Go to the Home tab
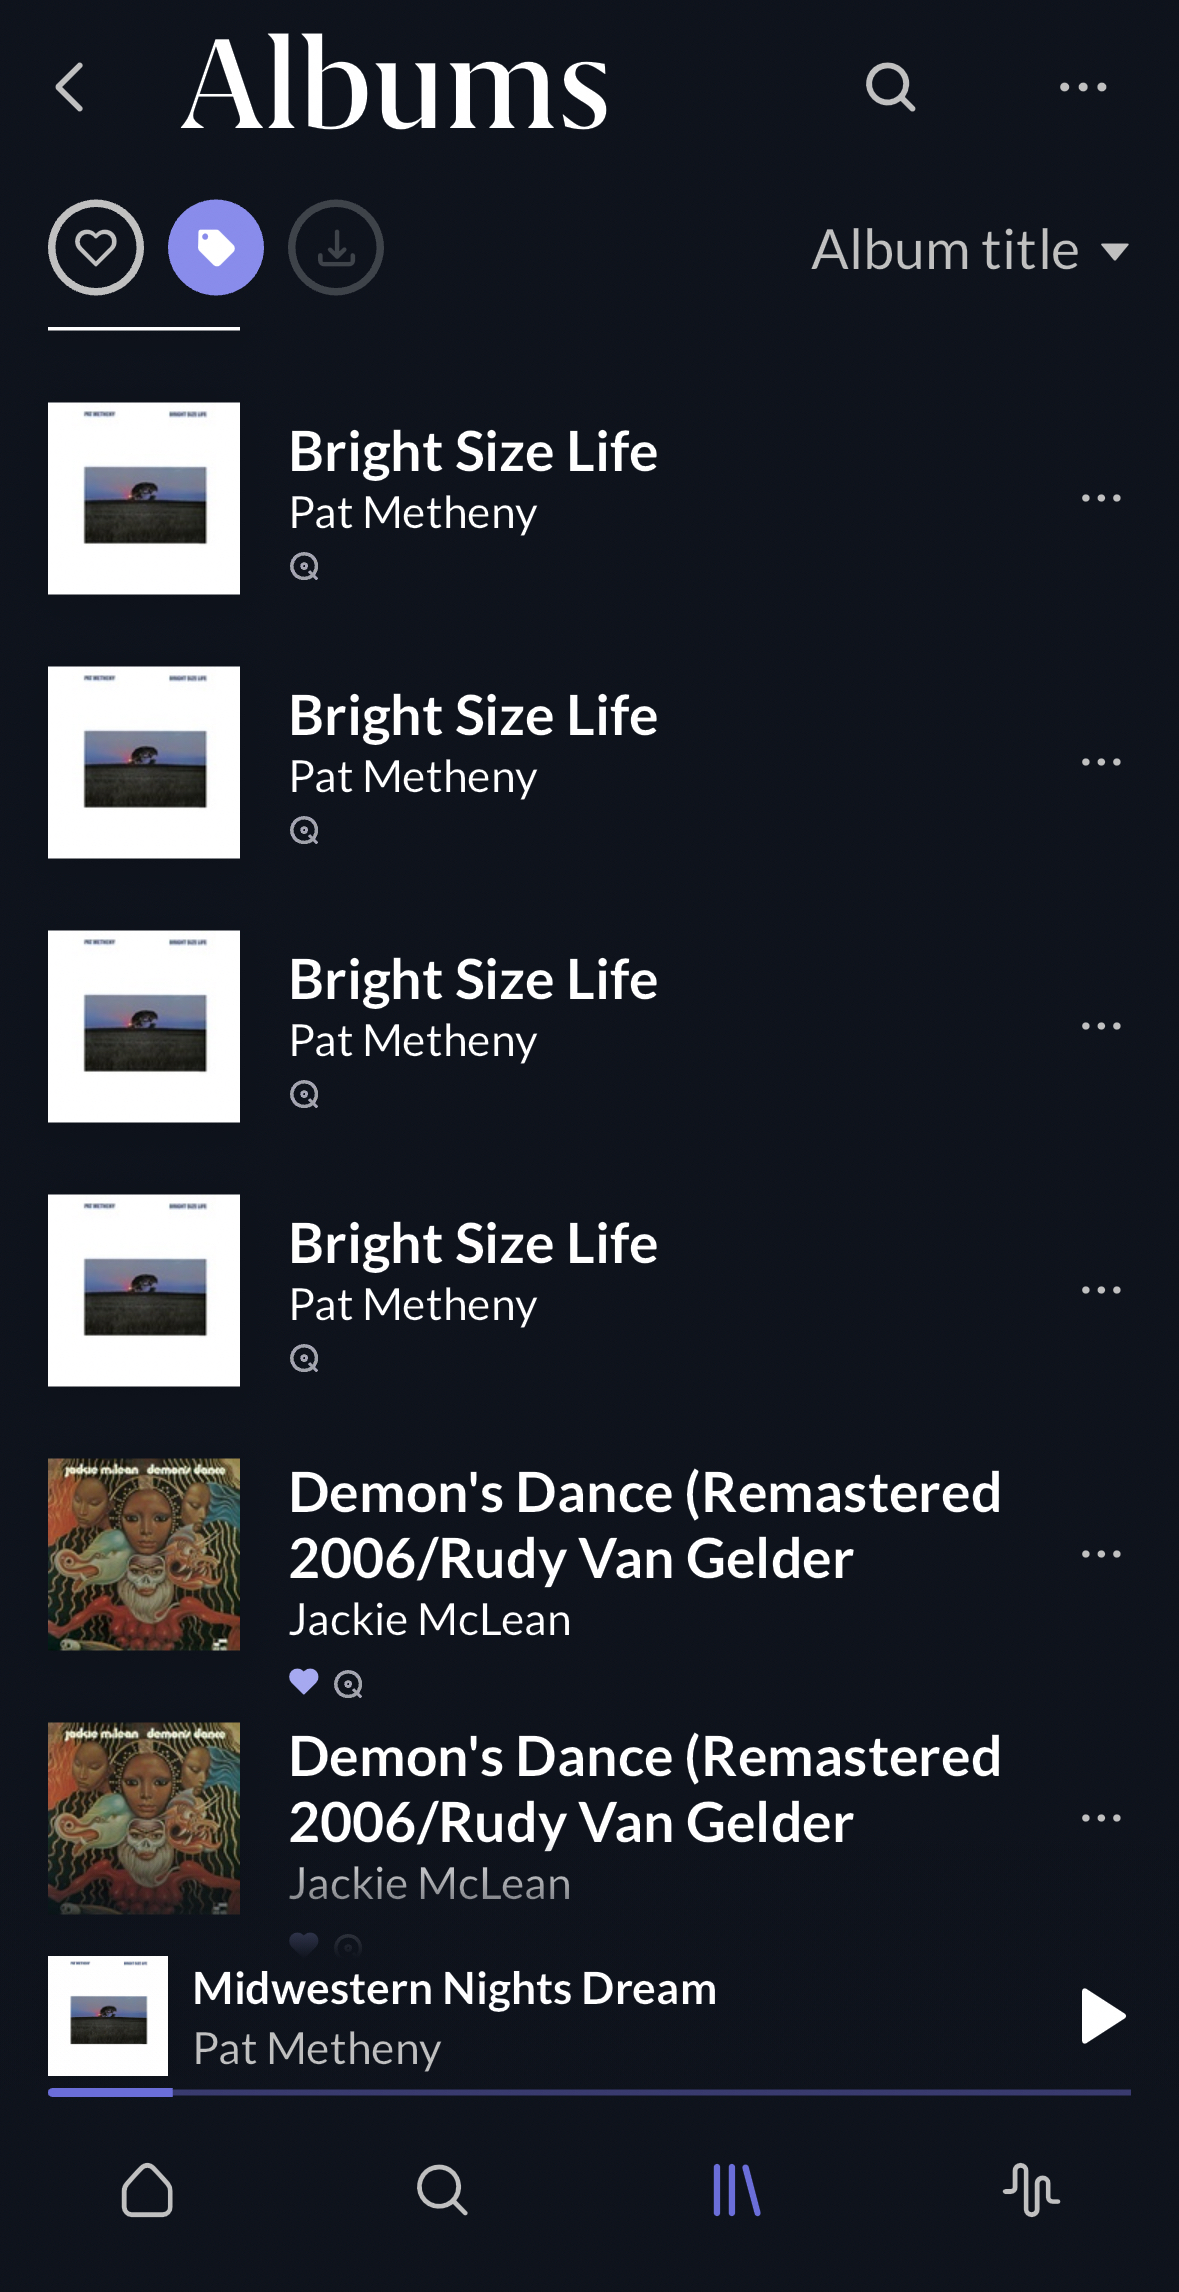Viewport: 1179px width, 2292px height. coord(147,2190)
